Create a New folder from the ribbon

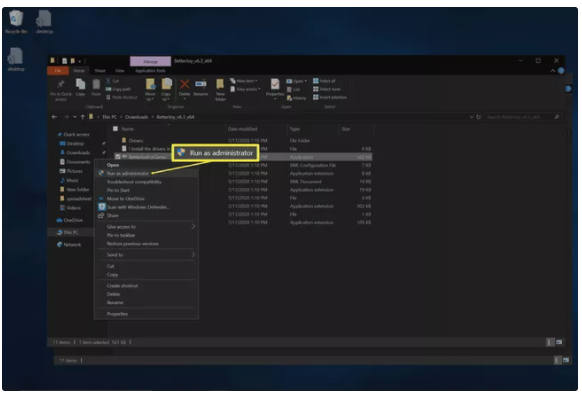click(220, 89)
